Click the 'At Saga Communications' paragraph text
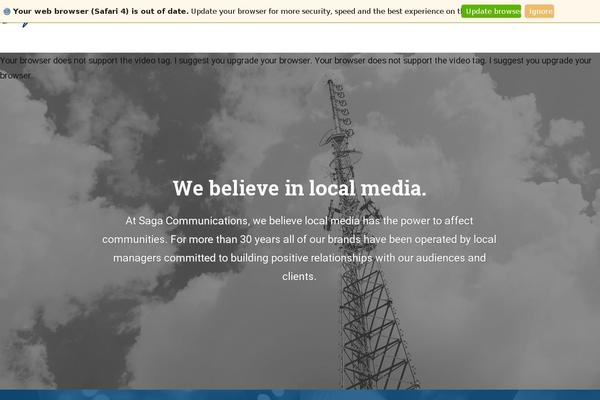Screen dimensions: 600x400 pos(299,248)
